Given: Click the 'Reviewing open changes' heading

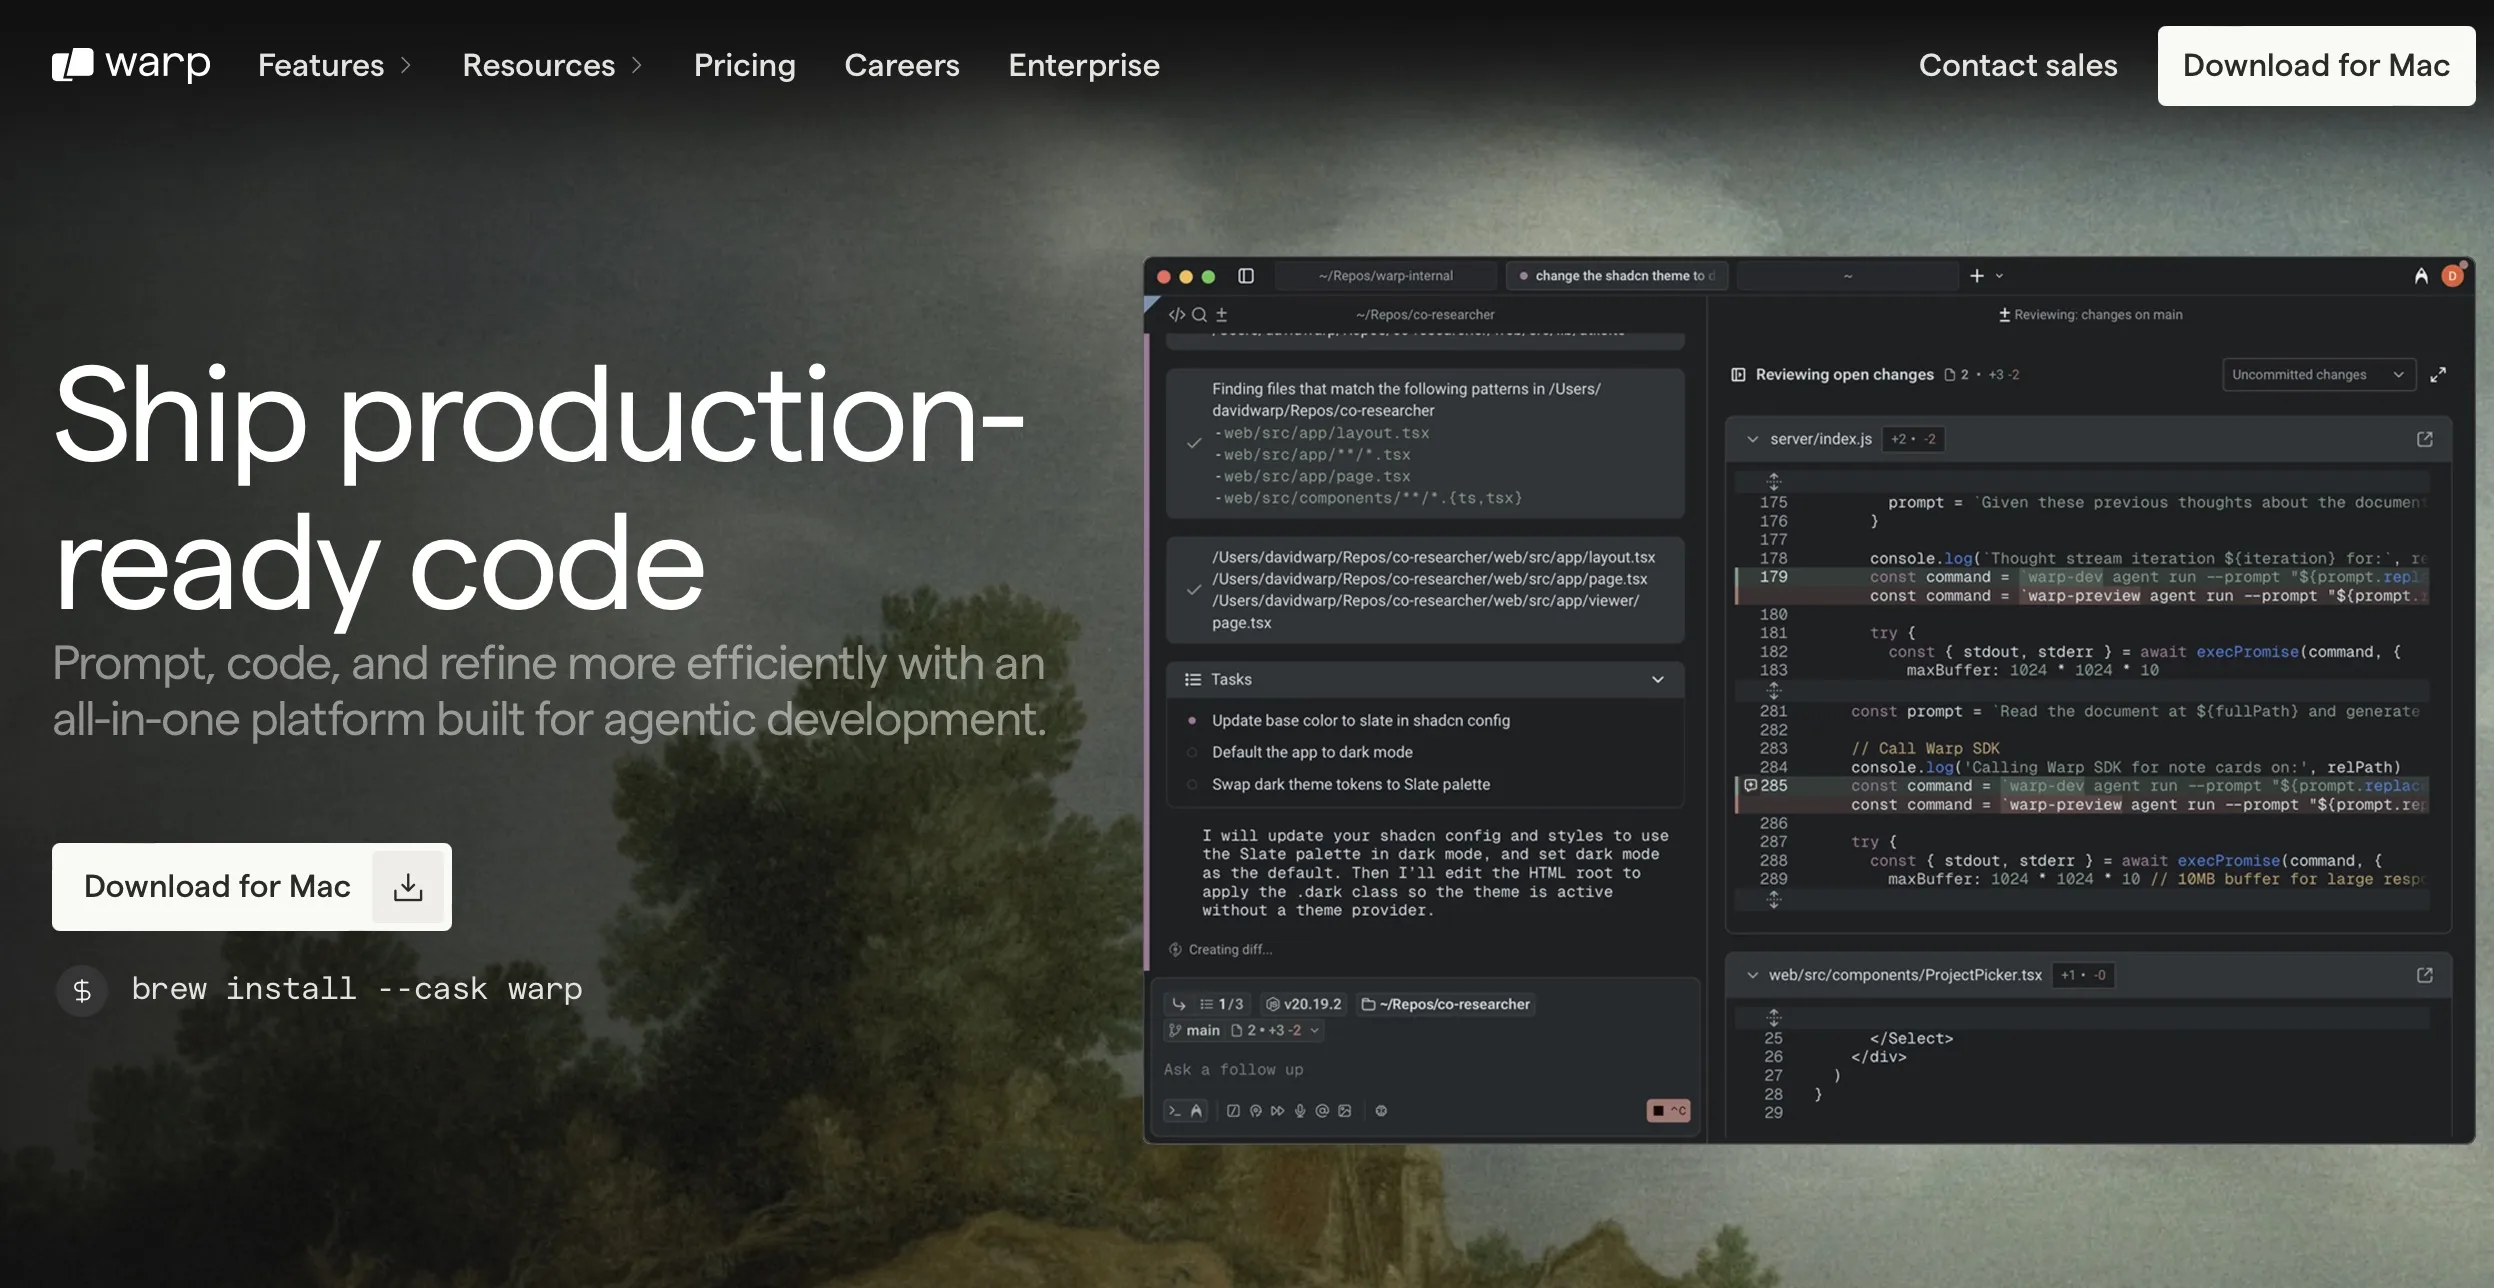Looking at the screenshot, I should 1844,375.
